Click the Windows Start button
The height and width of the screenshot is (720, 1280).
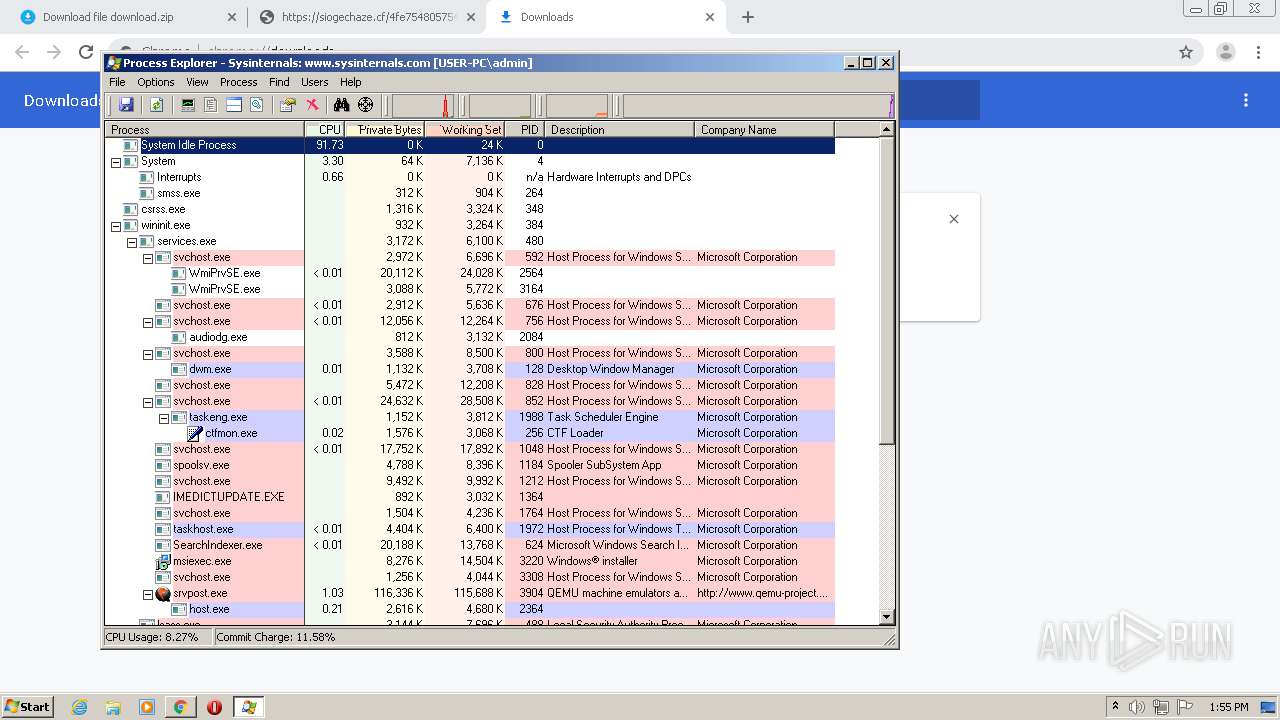tap(28, 706)
